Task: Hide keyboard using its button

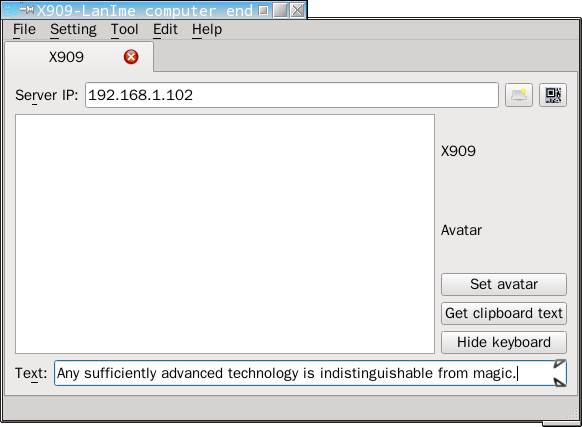Action: [504, 342]
